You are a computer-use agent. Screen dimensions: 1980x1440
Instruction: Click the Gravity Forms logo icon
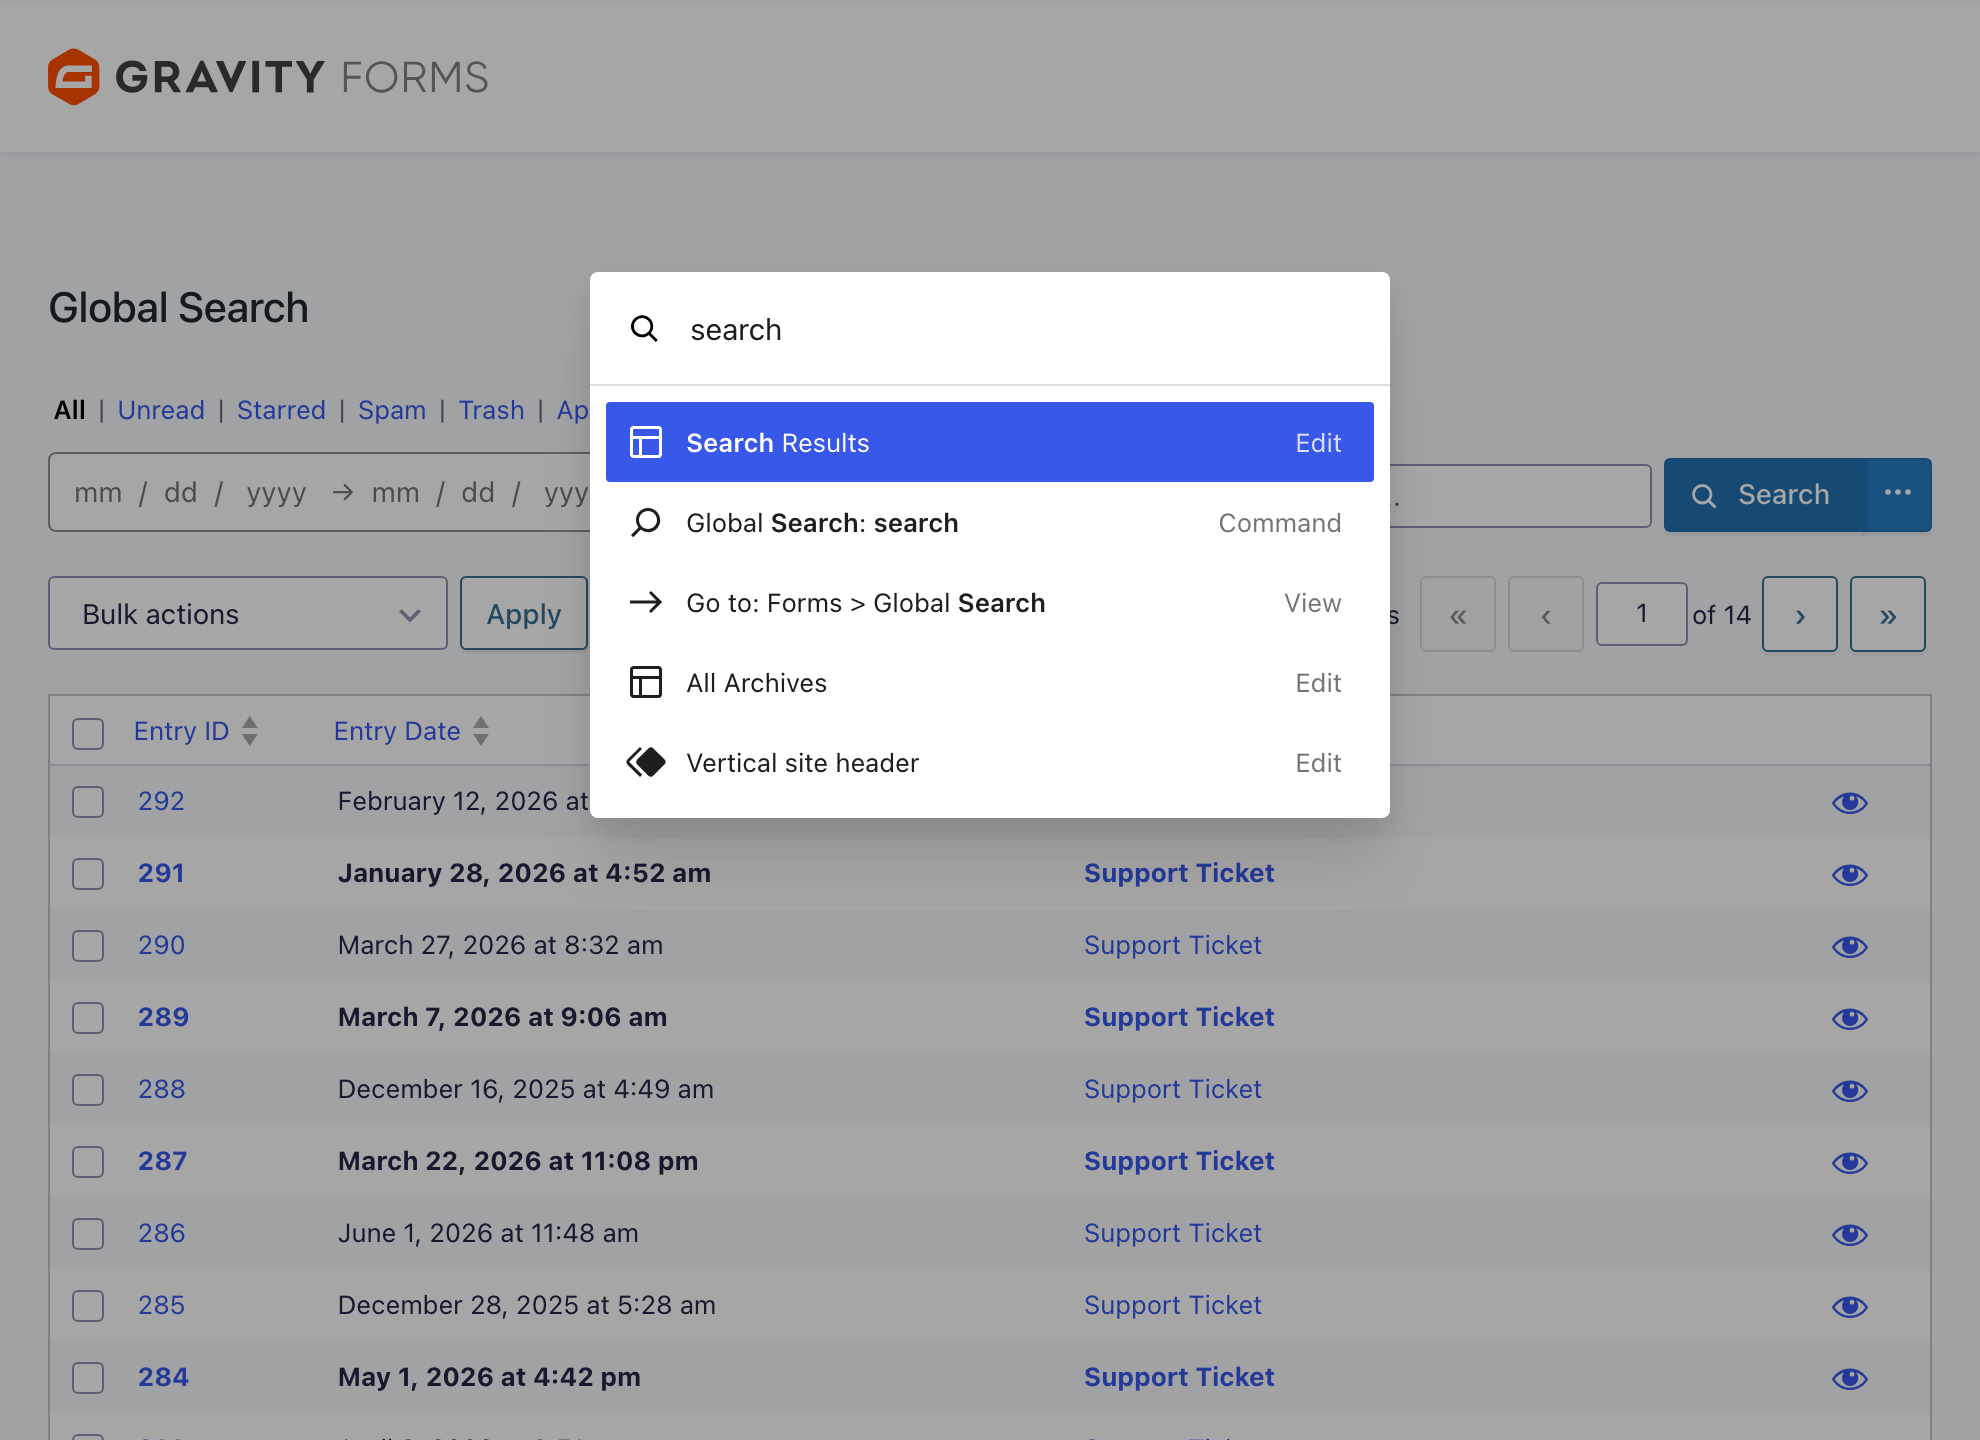pyautogui.click(x=74, y=77)
